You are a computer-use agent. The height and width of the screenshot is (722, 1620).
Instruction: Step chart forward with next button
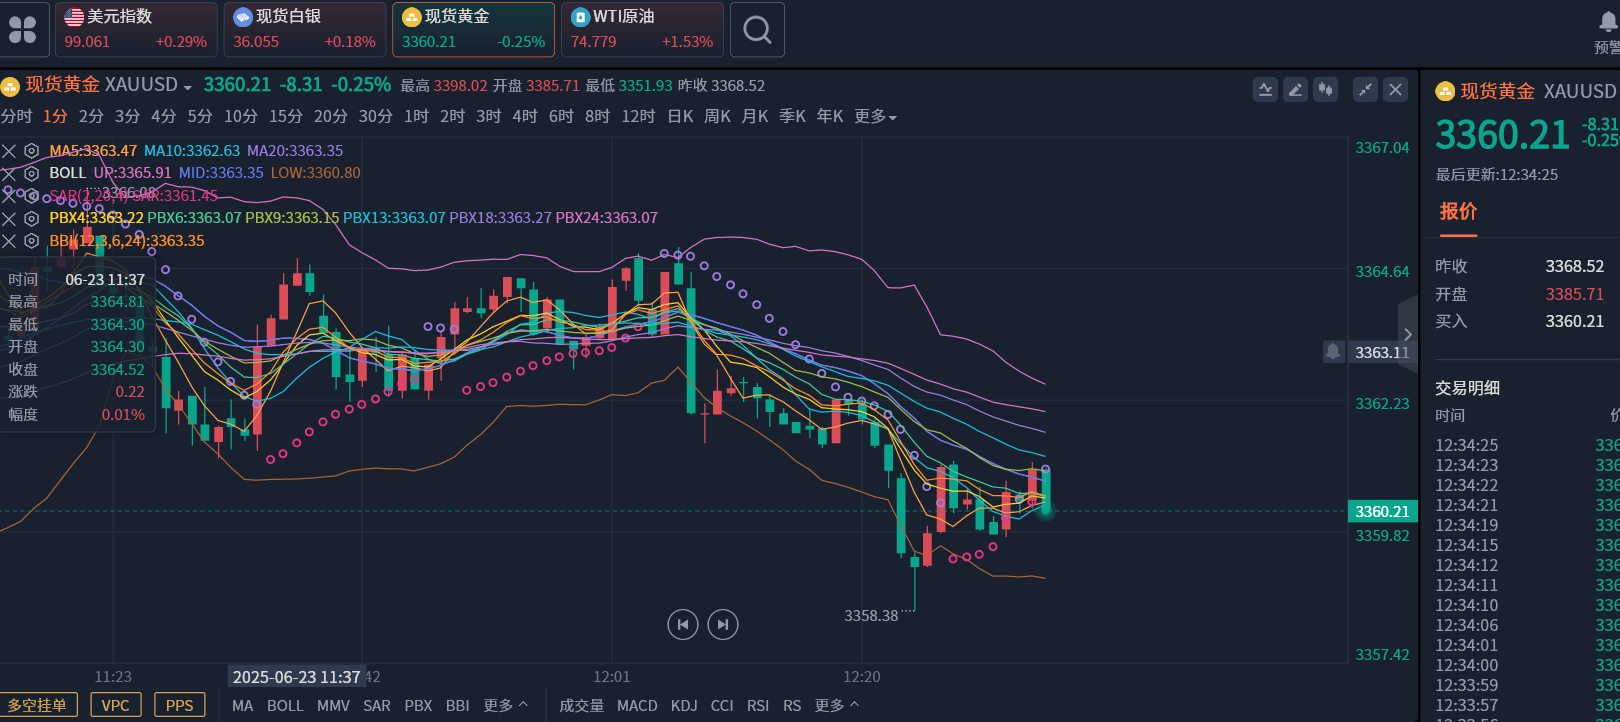(723, 625)
